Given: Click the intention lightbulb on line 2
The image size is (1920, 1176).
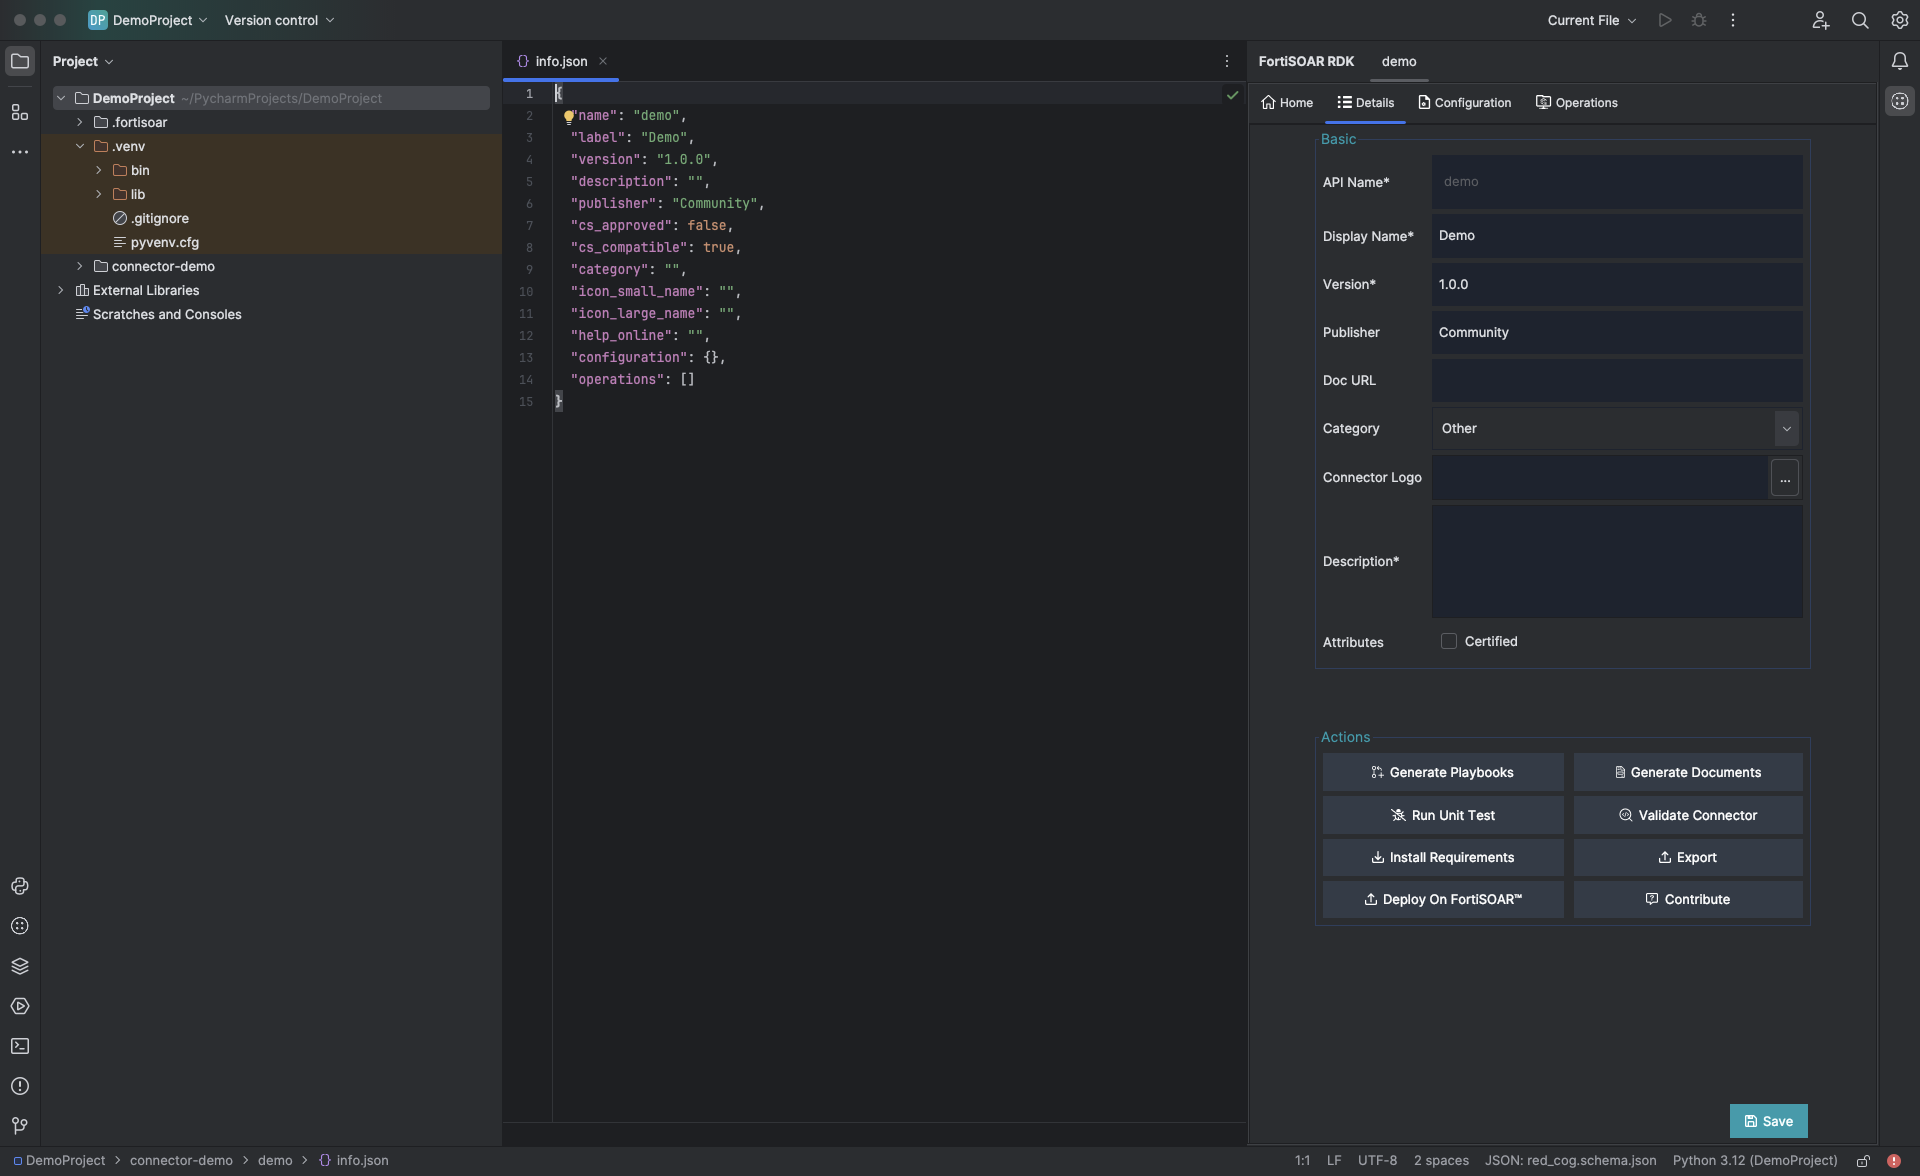Looking at the screenshot, I should pyautogui.click(x=568, y=116).
